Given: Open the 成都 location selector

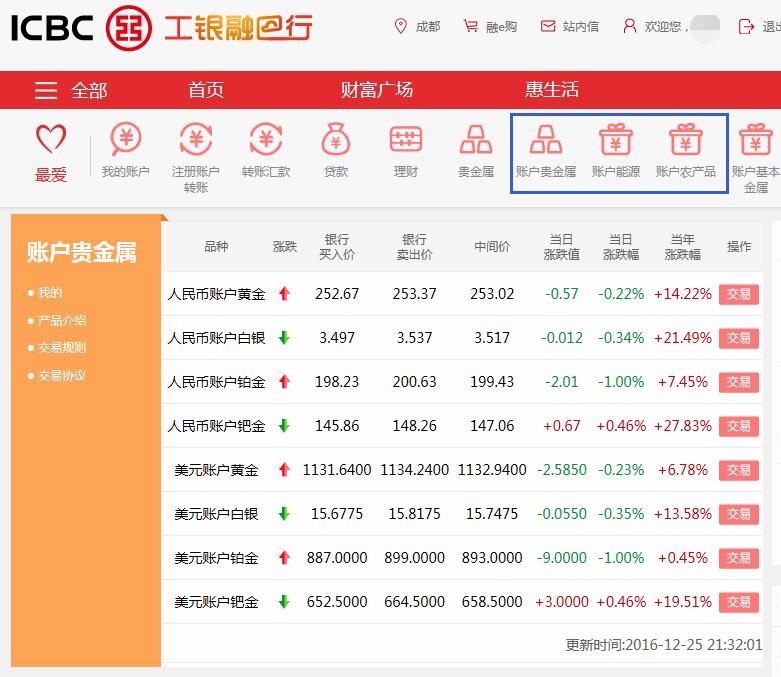Looking at the screenshot, I should (x=417, y=26).
